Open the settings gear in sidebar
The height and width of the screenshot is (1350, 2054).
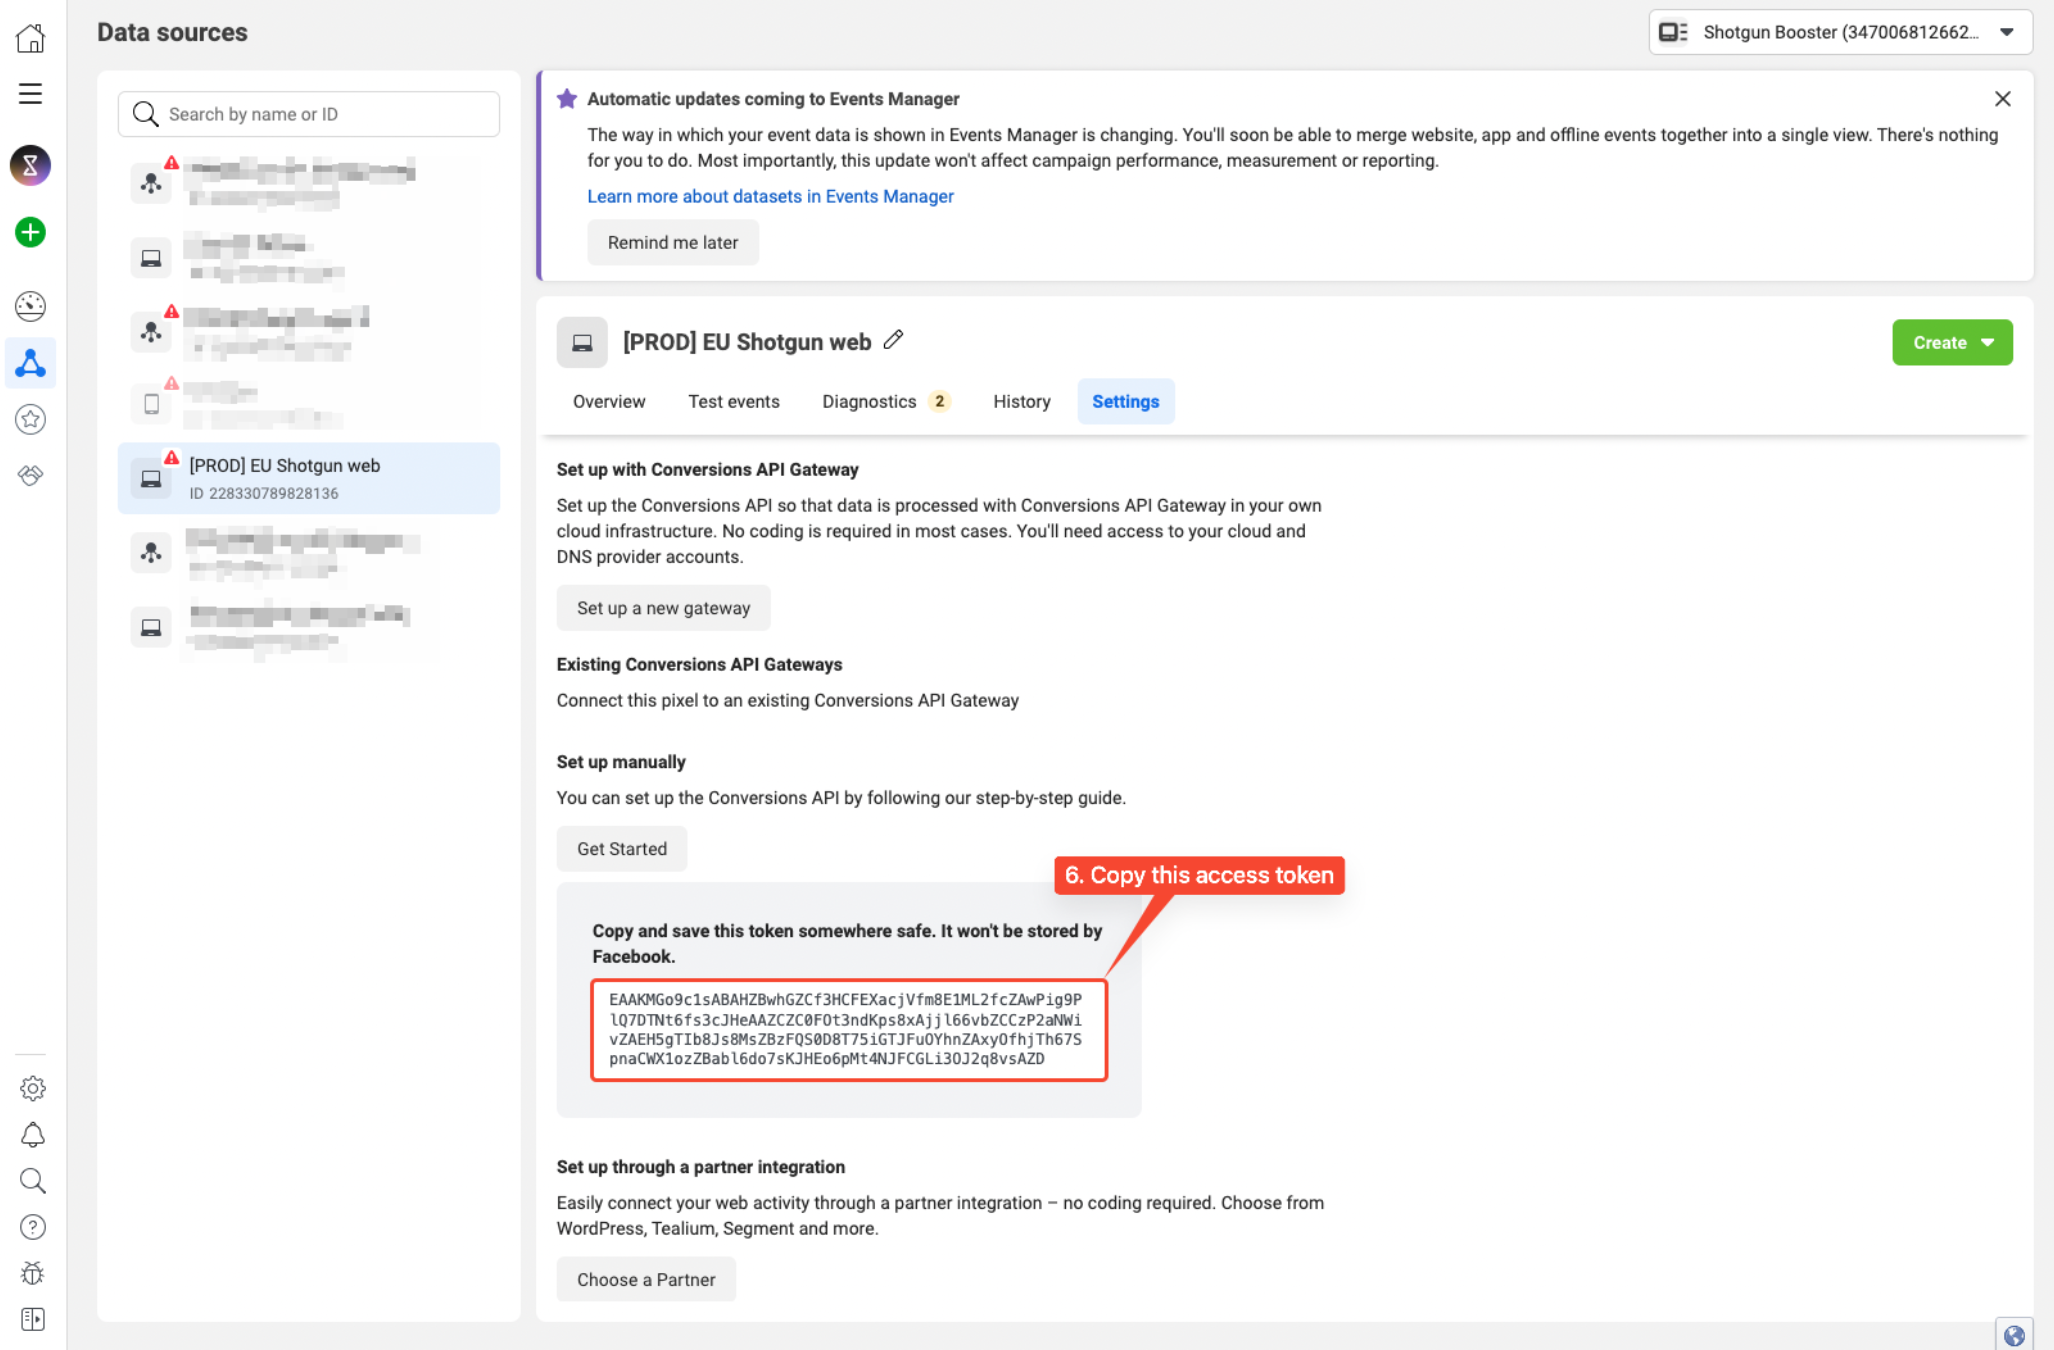point(33,1088)
